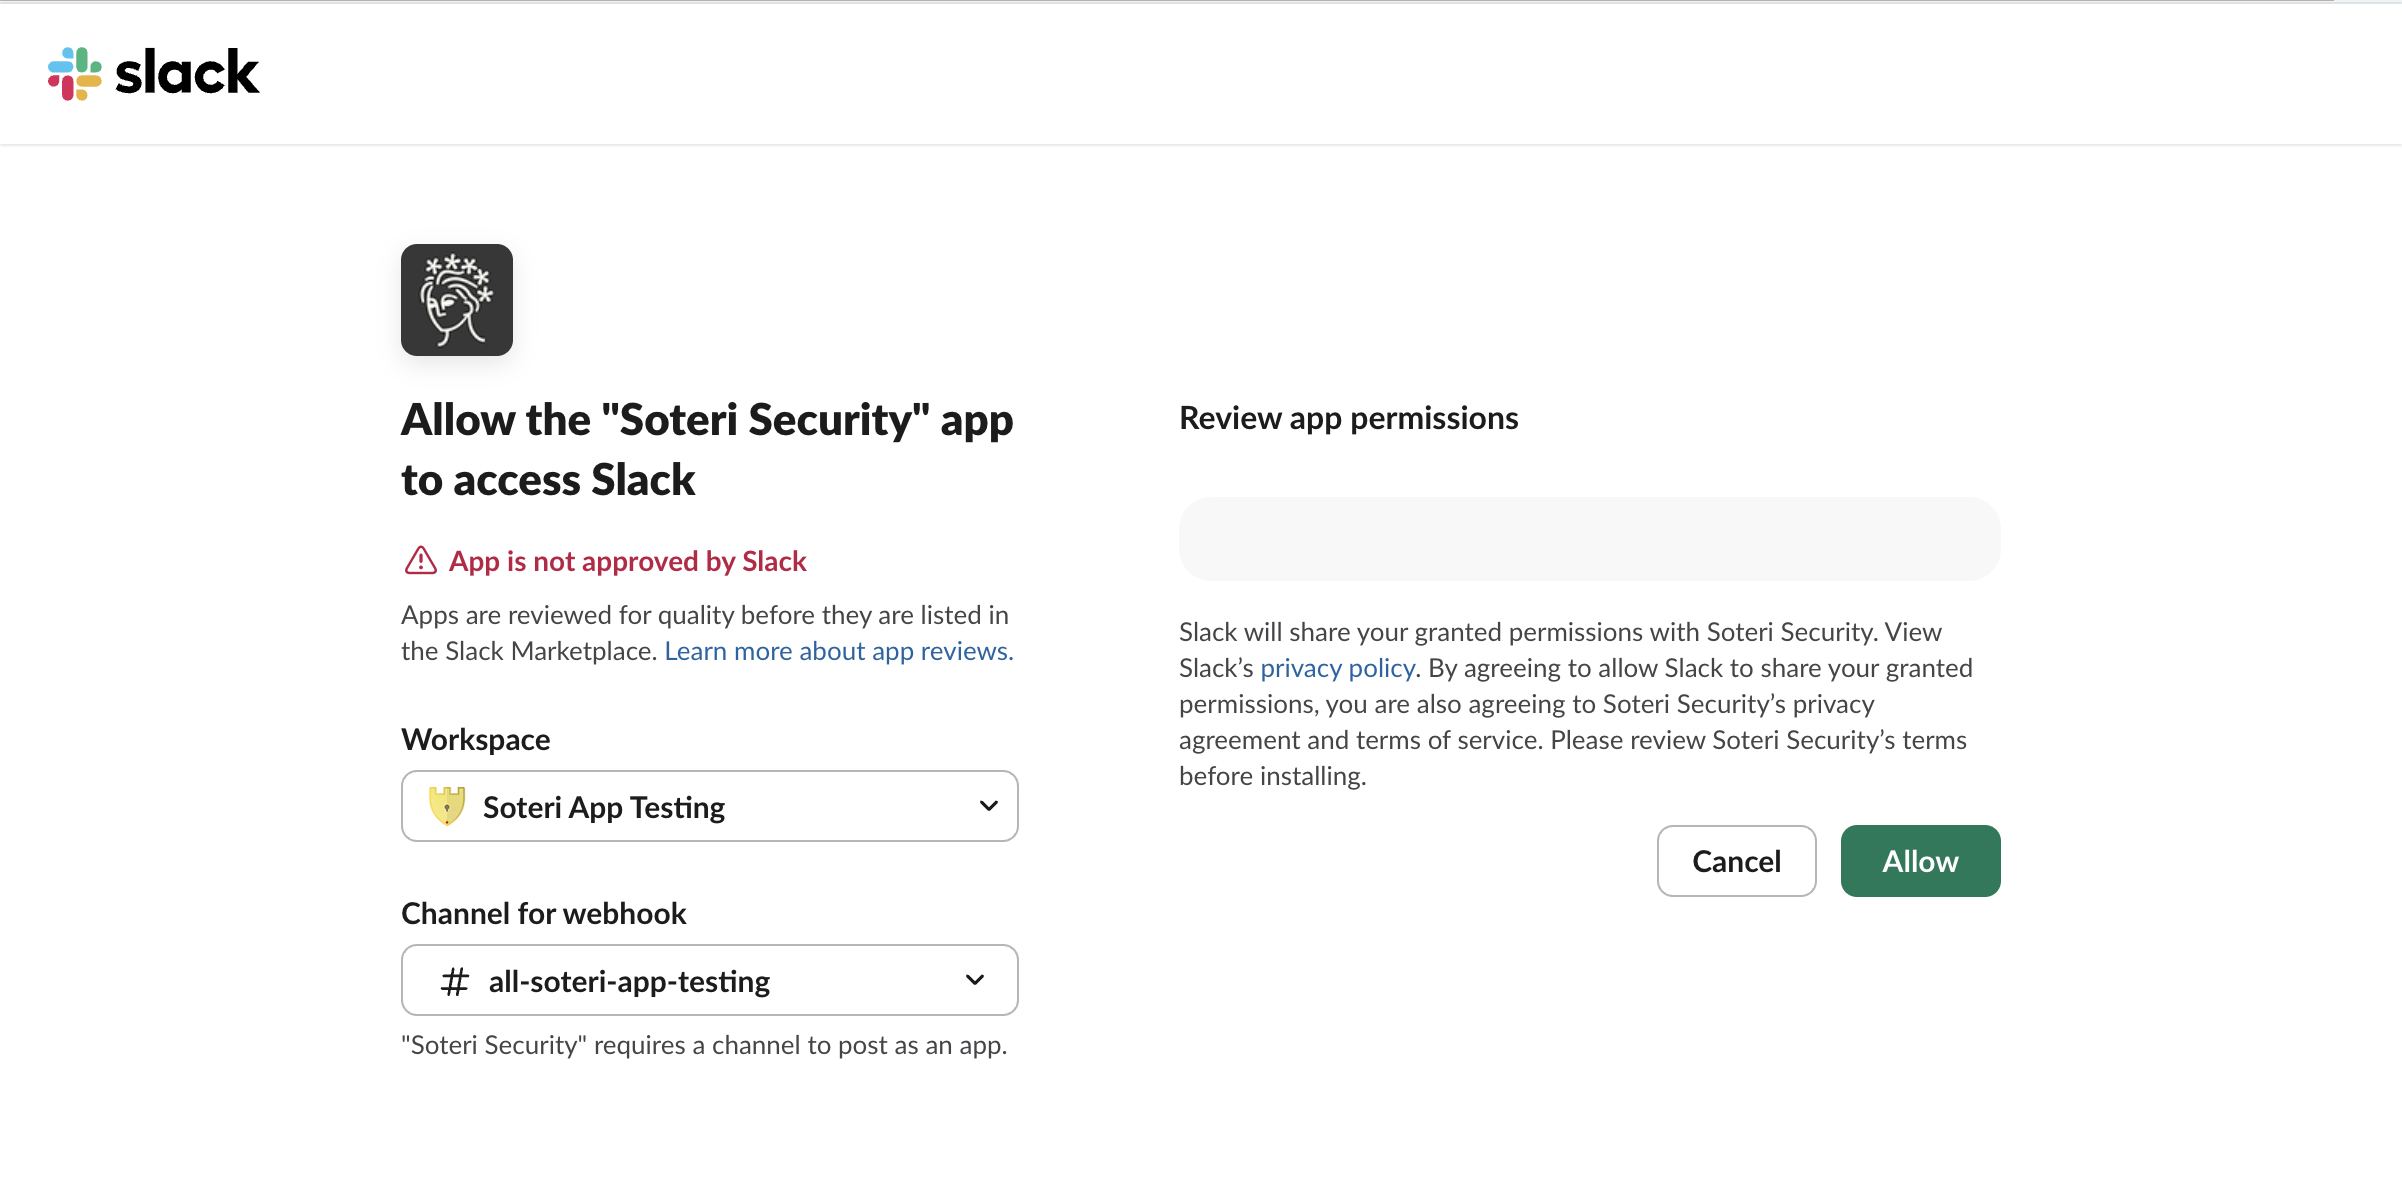2402x1184 pixels.
Task: Click the red warning triangle icon
Action: [420, 561]
